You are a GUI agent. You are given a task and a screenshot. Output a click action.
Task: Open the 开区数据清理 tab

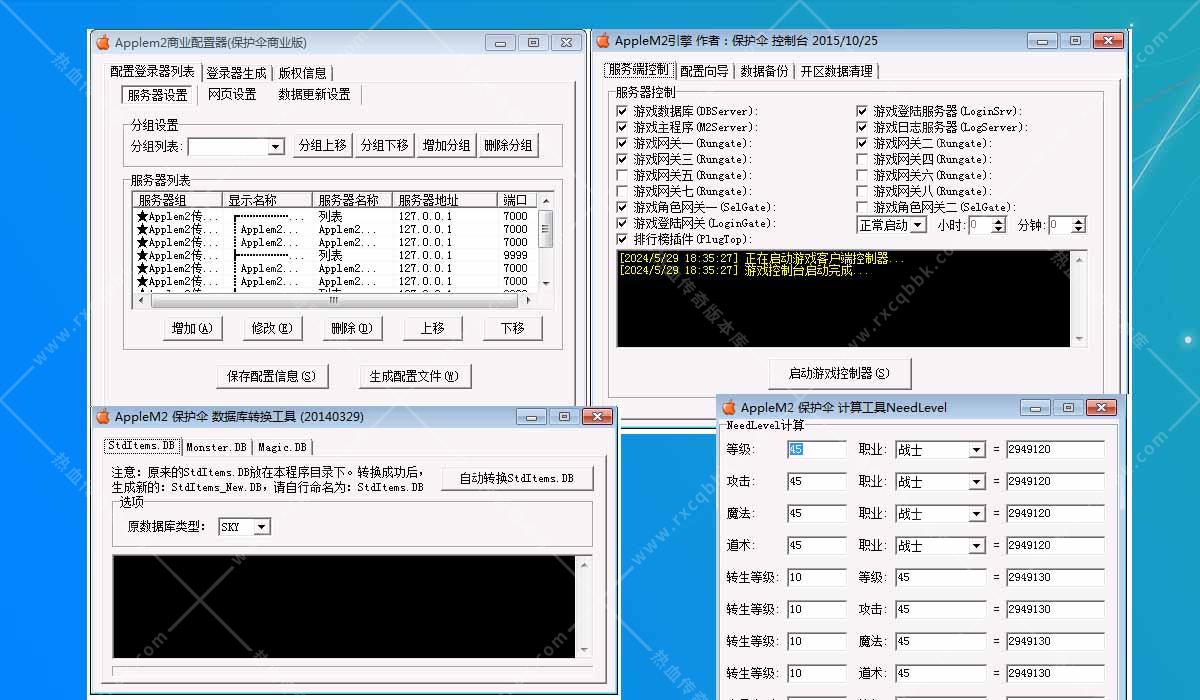click(x=837, y=71)
